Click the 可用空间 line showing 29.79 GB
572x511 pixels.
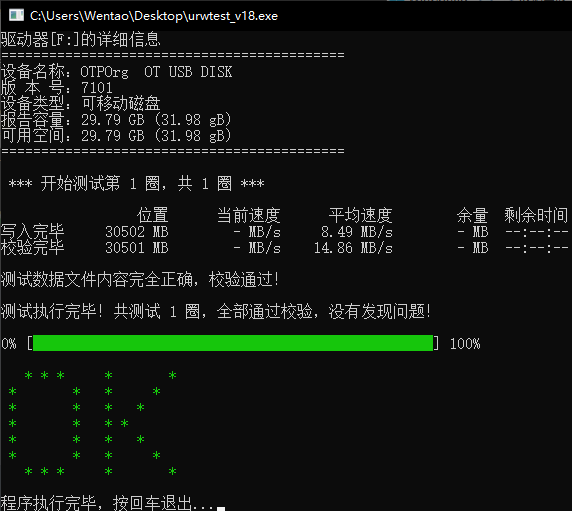116,136
